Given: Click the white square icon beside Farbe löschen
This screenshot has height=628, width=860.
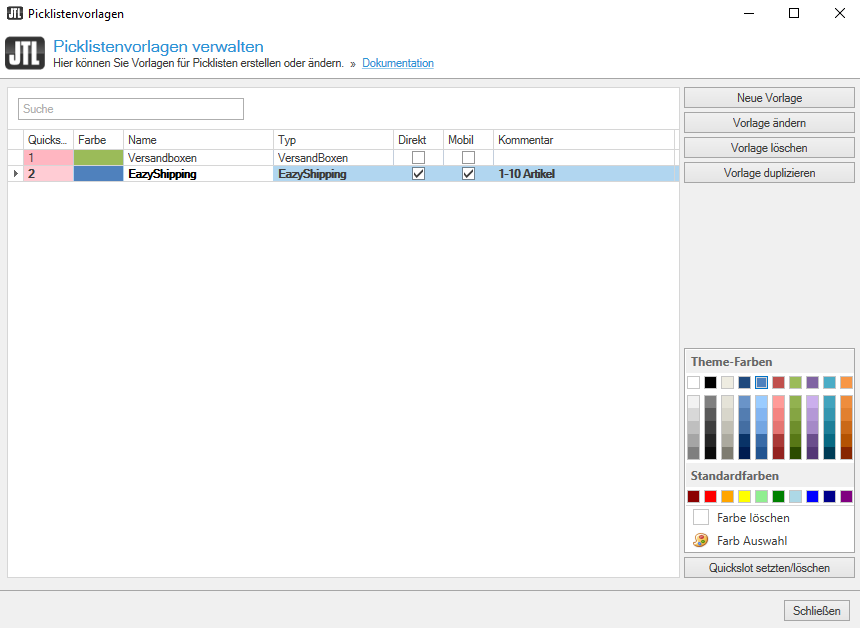Looking at the screenshot, I should [x=698, y=517].
